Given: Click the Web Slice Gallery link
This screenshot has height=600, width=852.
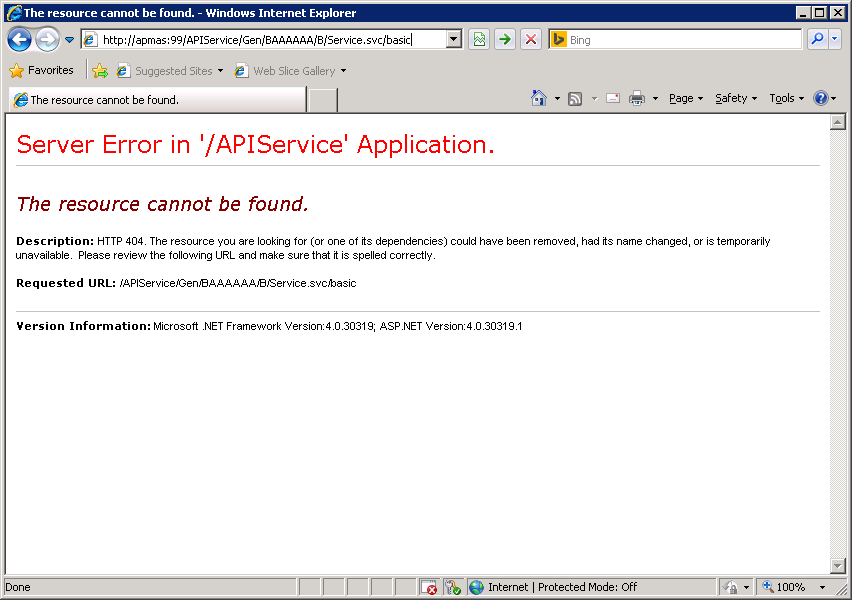Looking at the screenshot, I should pyautogui.click(x=292, y=71).
